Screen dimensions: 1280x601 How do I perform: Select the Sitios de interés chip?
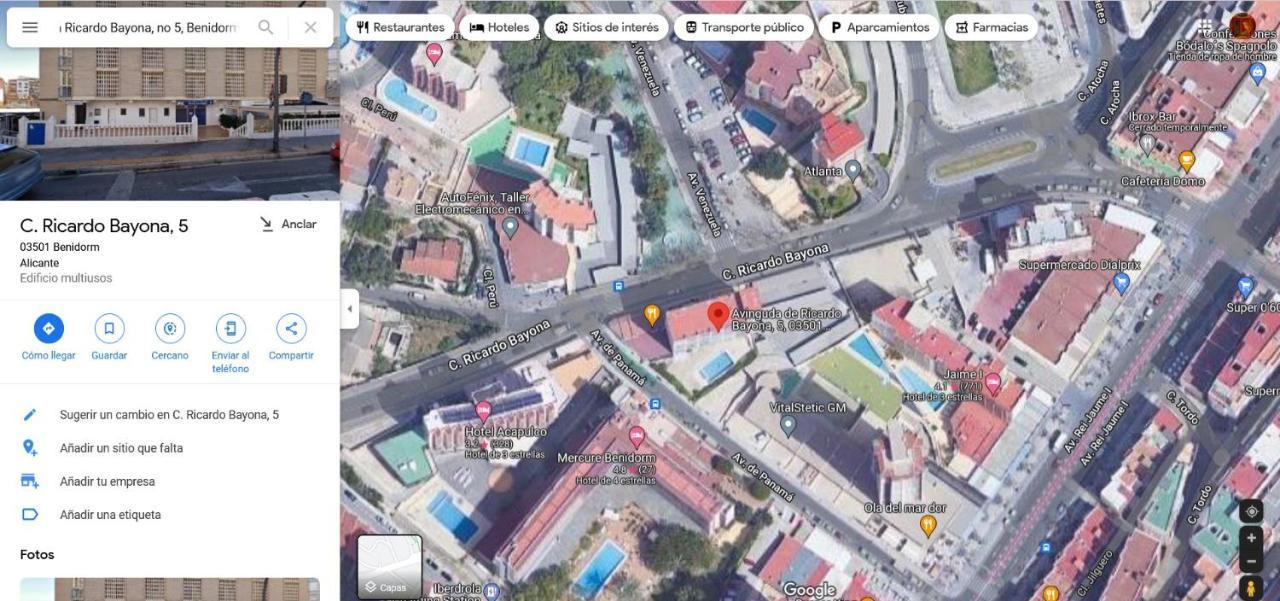point(607,27)
